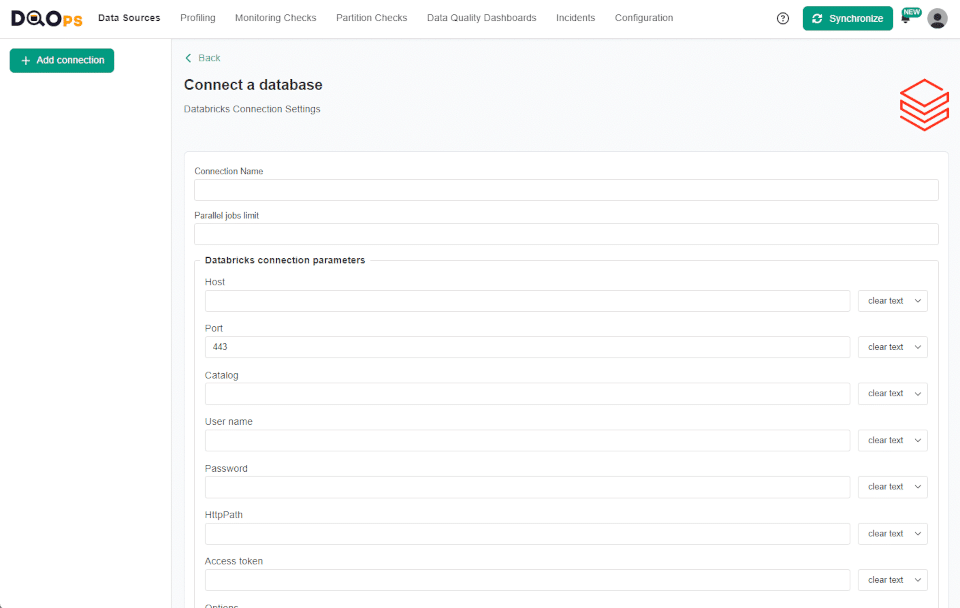Screen dimensions: 960x608
Task: Click the Synchronize button
Action: pos(847,18)
